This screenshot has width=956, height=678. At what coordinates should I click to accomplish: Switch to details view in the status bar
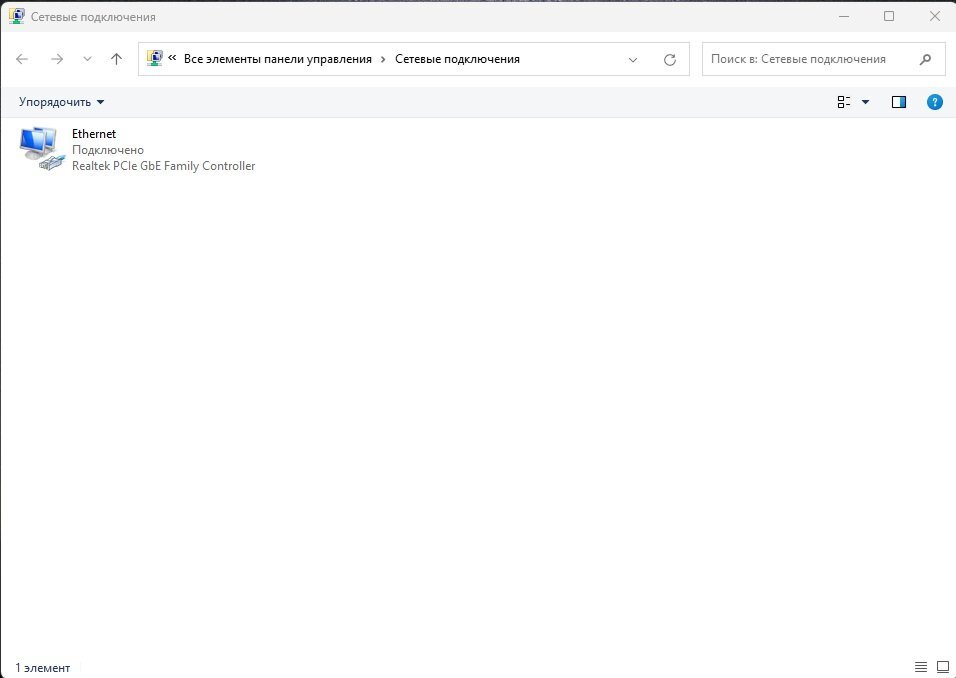(921, 667)
